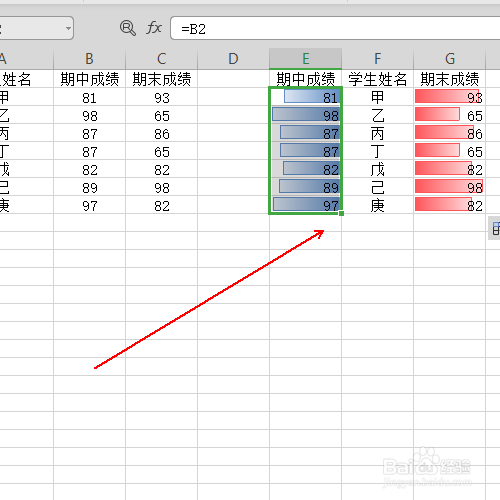Select cell C7 with value 98
Screen dimensions: 500x500
click(x=162, y=187)
